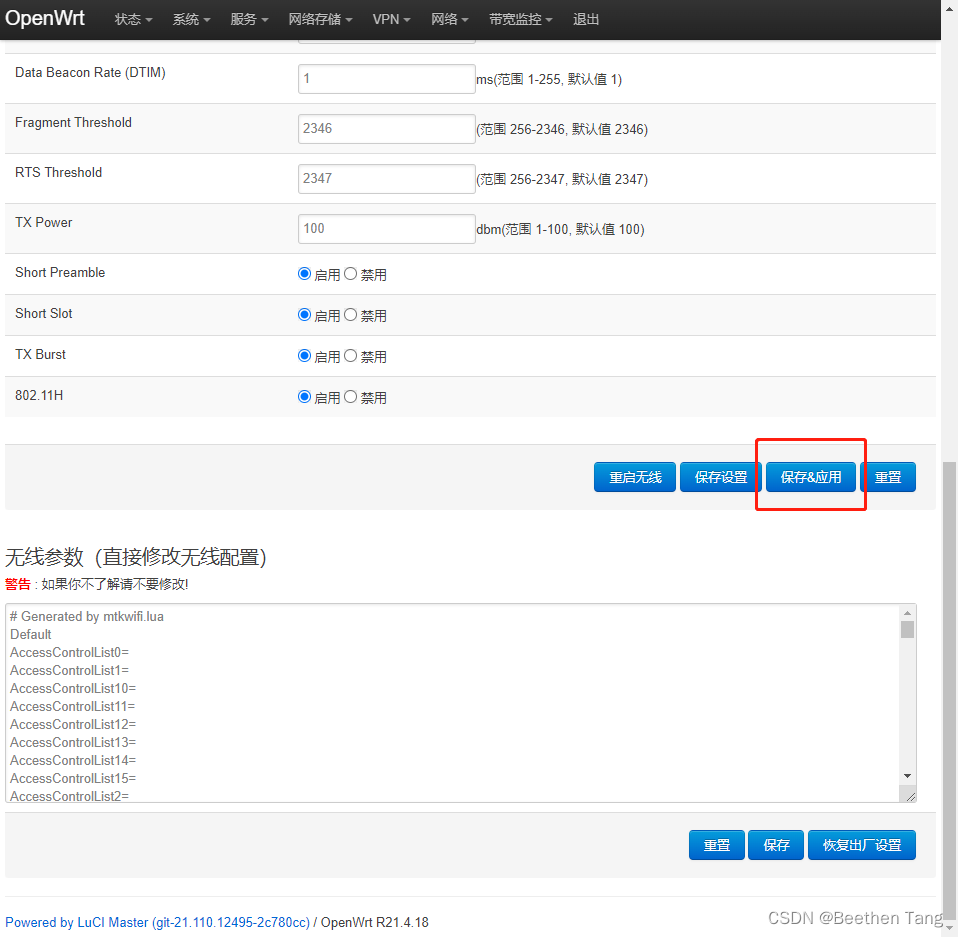Expand the VPN menu
Viewport: 958px width, 937px height.
pos(392,20)
